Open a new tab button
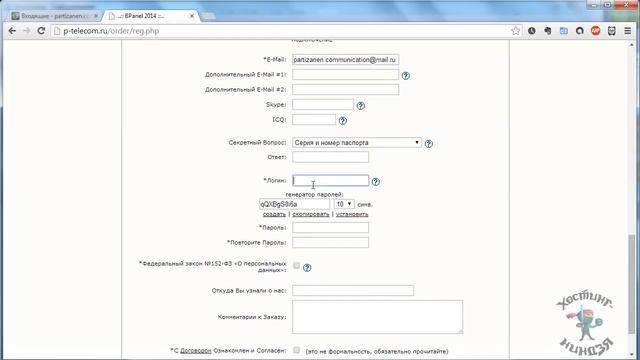Viewport: 640px width, 360px height. [x=208, y=16]
